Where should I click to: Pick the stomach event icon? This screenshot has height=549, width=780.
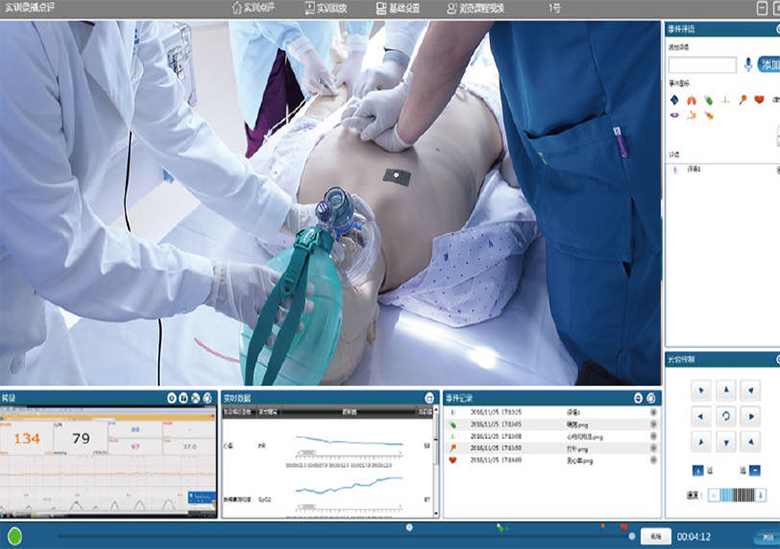(691, 115)
